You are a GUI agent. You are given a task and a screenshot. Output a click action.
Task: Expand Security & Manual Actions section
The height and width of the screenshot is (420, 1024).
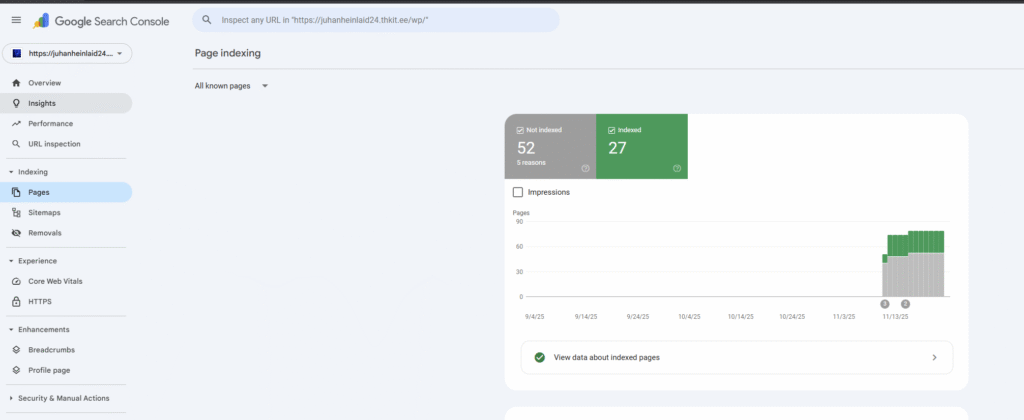pyautogui.click(x=10, y=398)
